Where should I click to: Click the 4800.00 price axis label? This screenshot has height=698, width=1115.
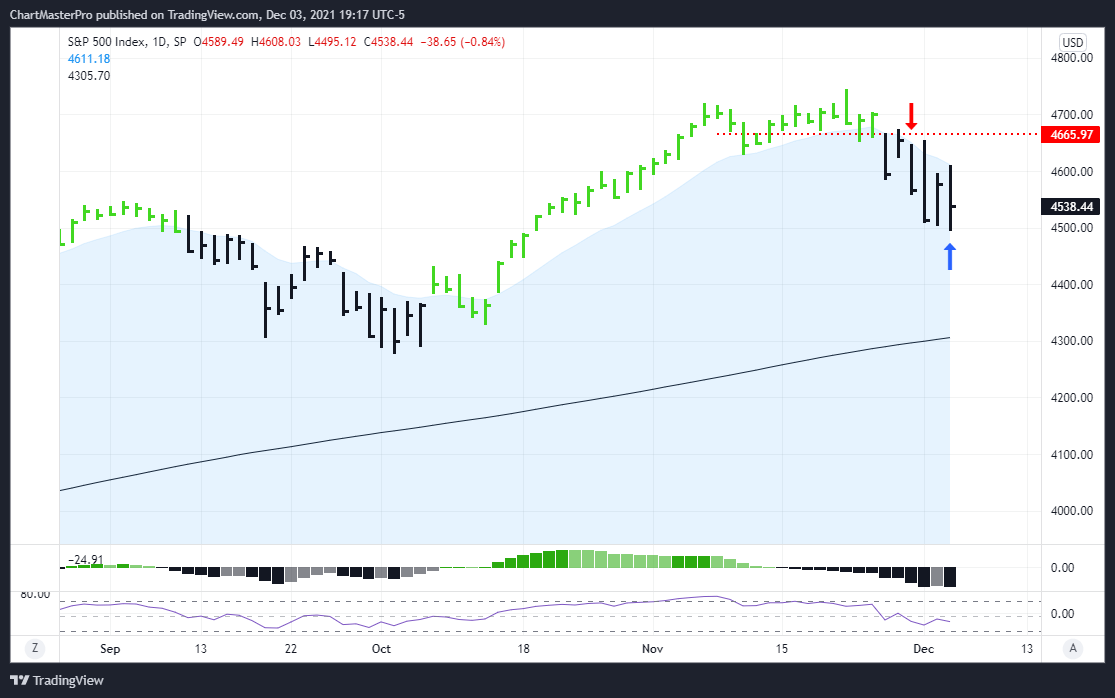pyautogui.click(x=1072, y=58)
